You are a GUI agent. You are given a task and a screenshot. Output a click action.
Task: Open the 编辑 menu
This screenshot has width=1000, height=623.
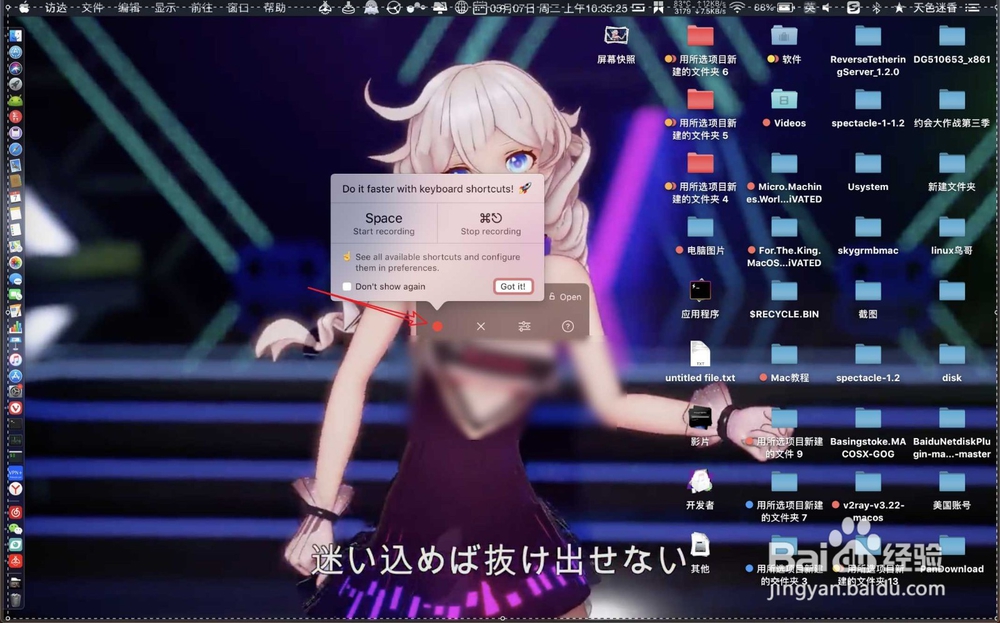(x=129, y=8)
